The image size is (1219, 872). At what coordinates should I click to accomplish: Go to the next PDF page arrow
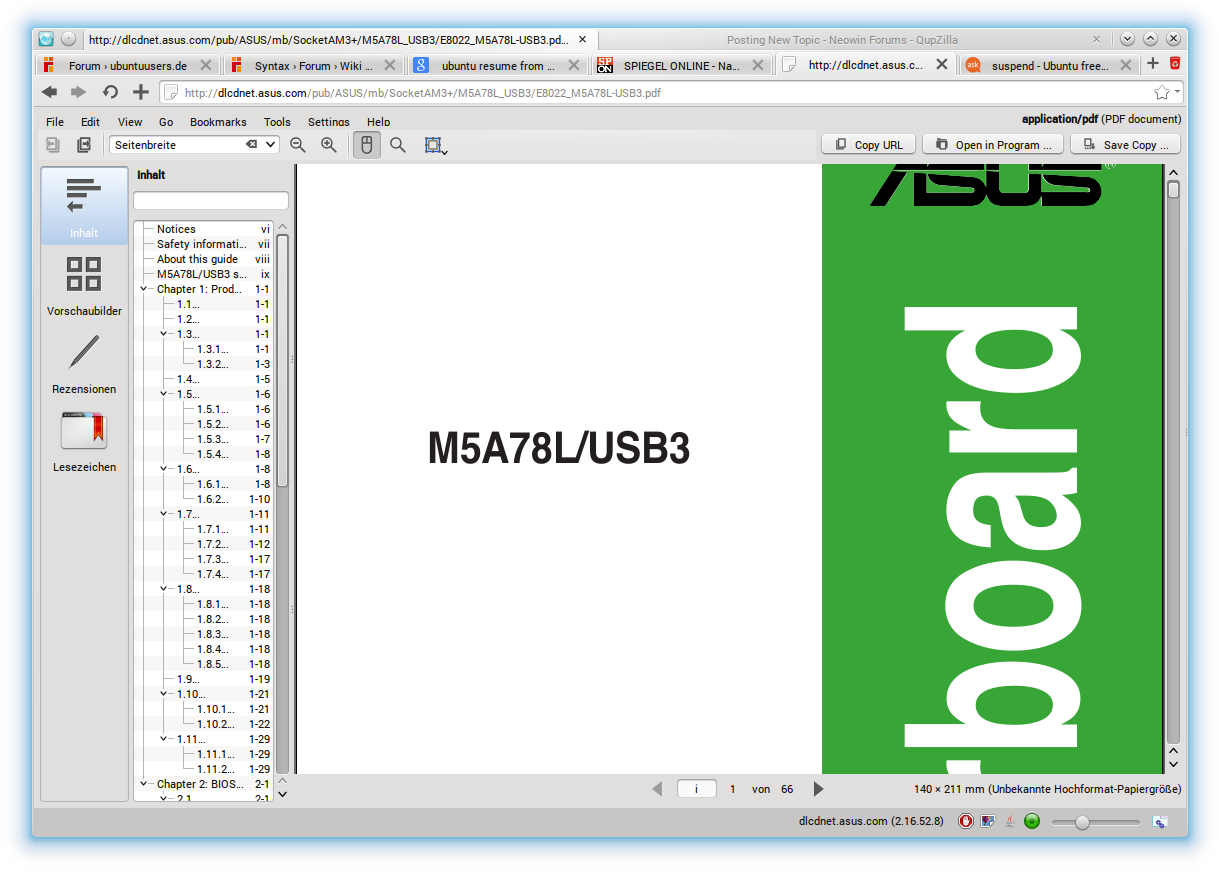(818, 789)
